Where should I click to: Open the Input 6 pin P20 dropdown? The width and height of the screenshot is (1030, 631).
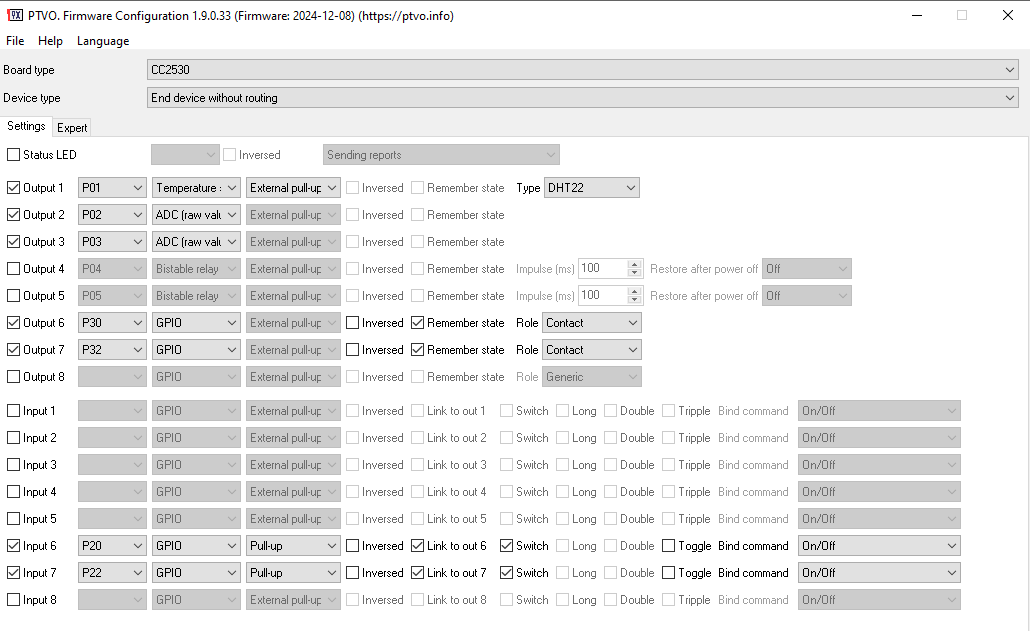112,545
